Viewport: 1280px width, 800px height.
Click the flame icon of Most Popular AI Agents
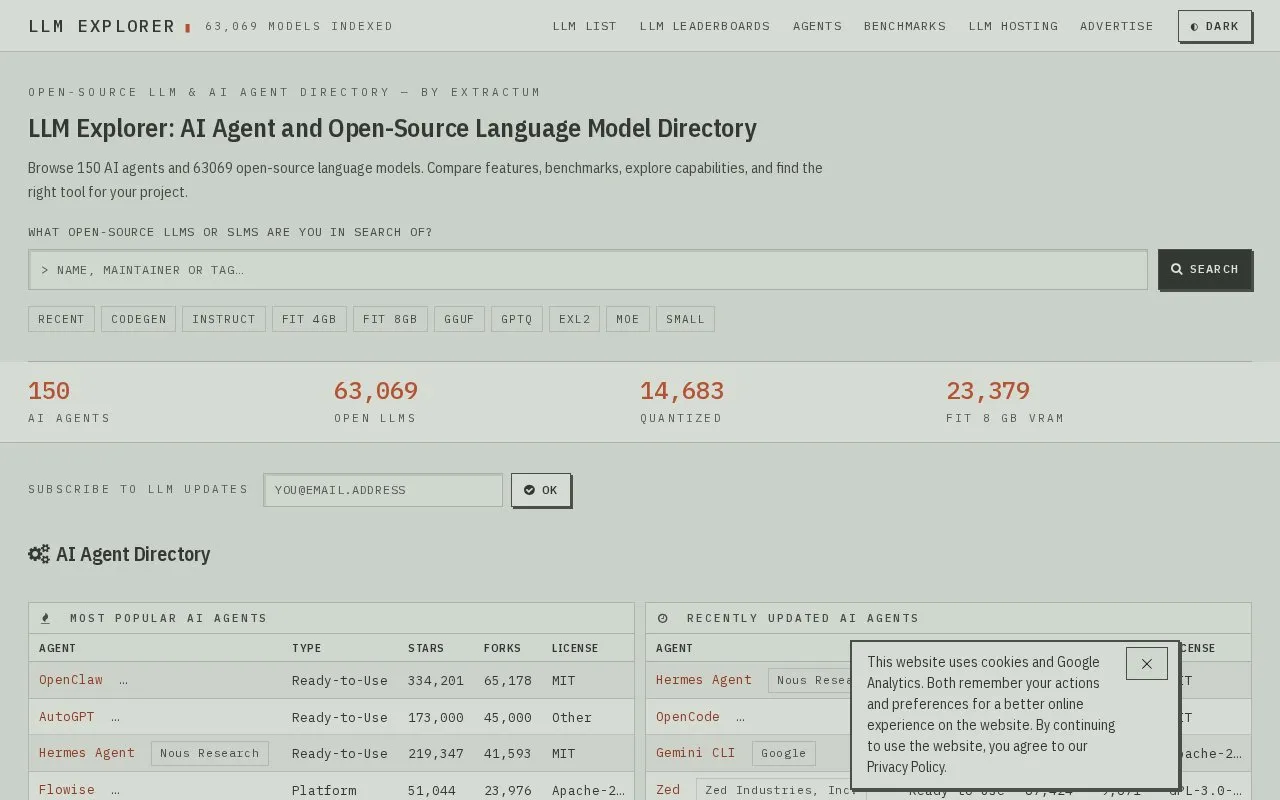[45, 618]
